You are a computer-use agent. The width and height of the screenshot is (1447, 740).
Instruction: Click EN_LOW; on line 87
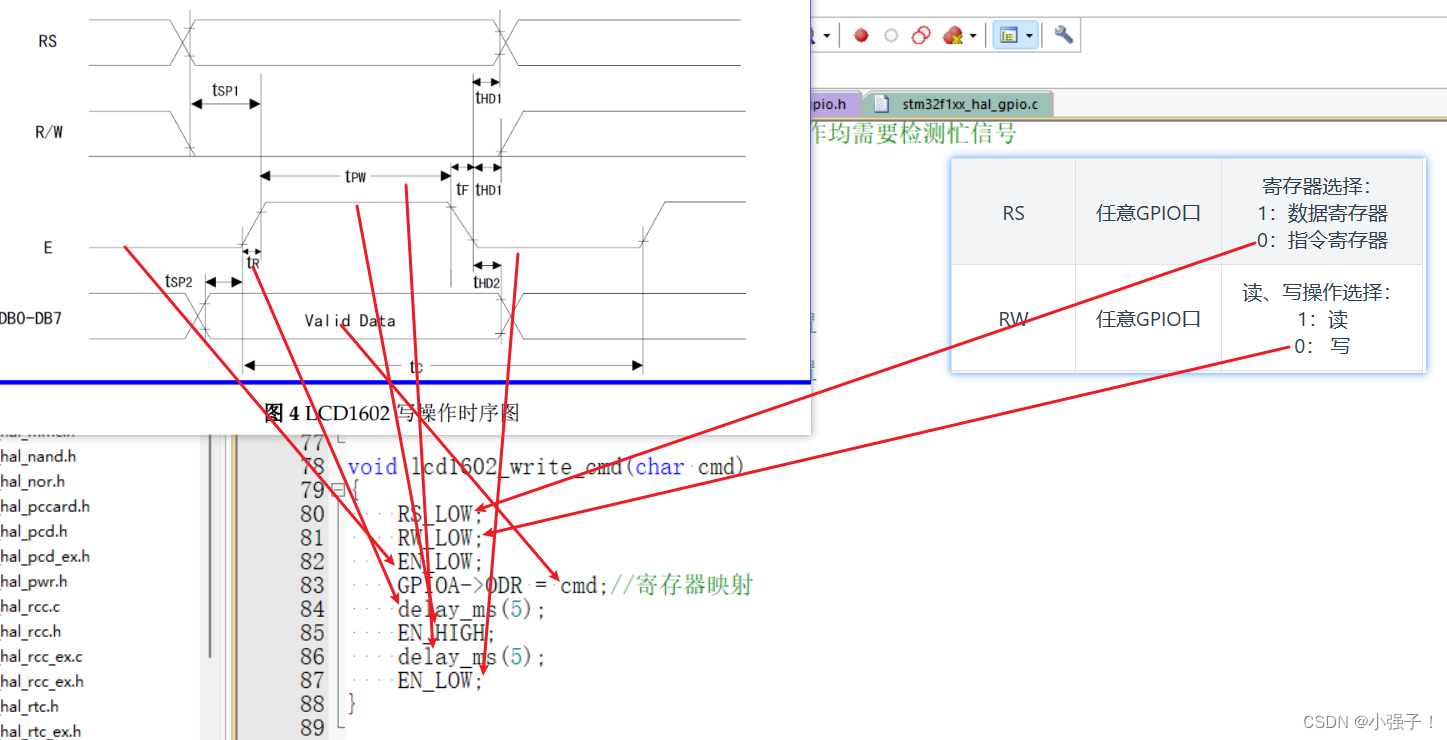[440, 680]
